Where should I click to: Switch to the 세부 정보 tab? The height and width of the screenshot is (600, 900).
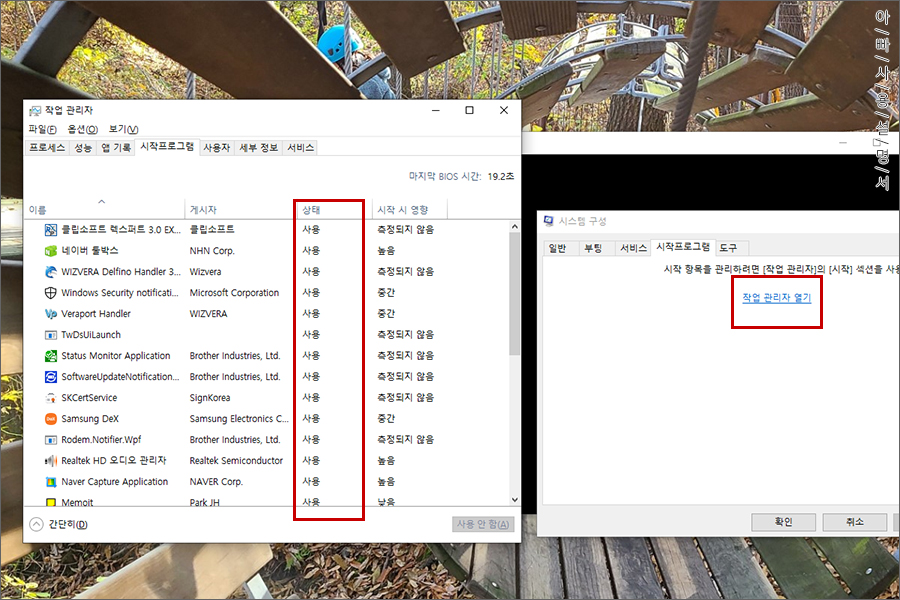point(258,148)
